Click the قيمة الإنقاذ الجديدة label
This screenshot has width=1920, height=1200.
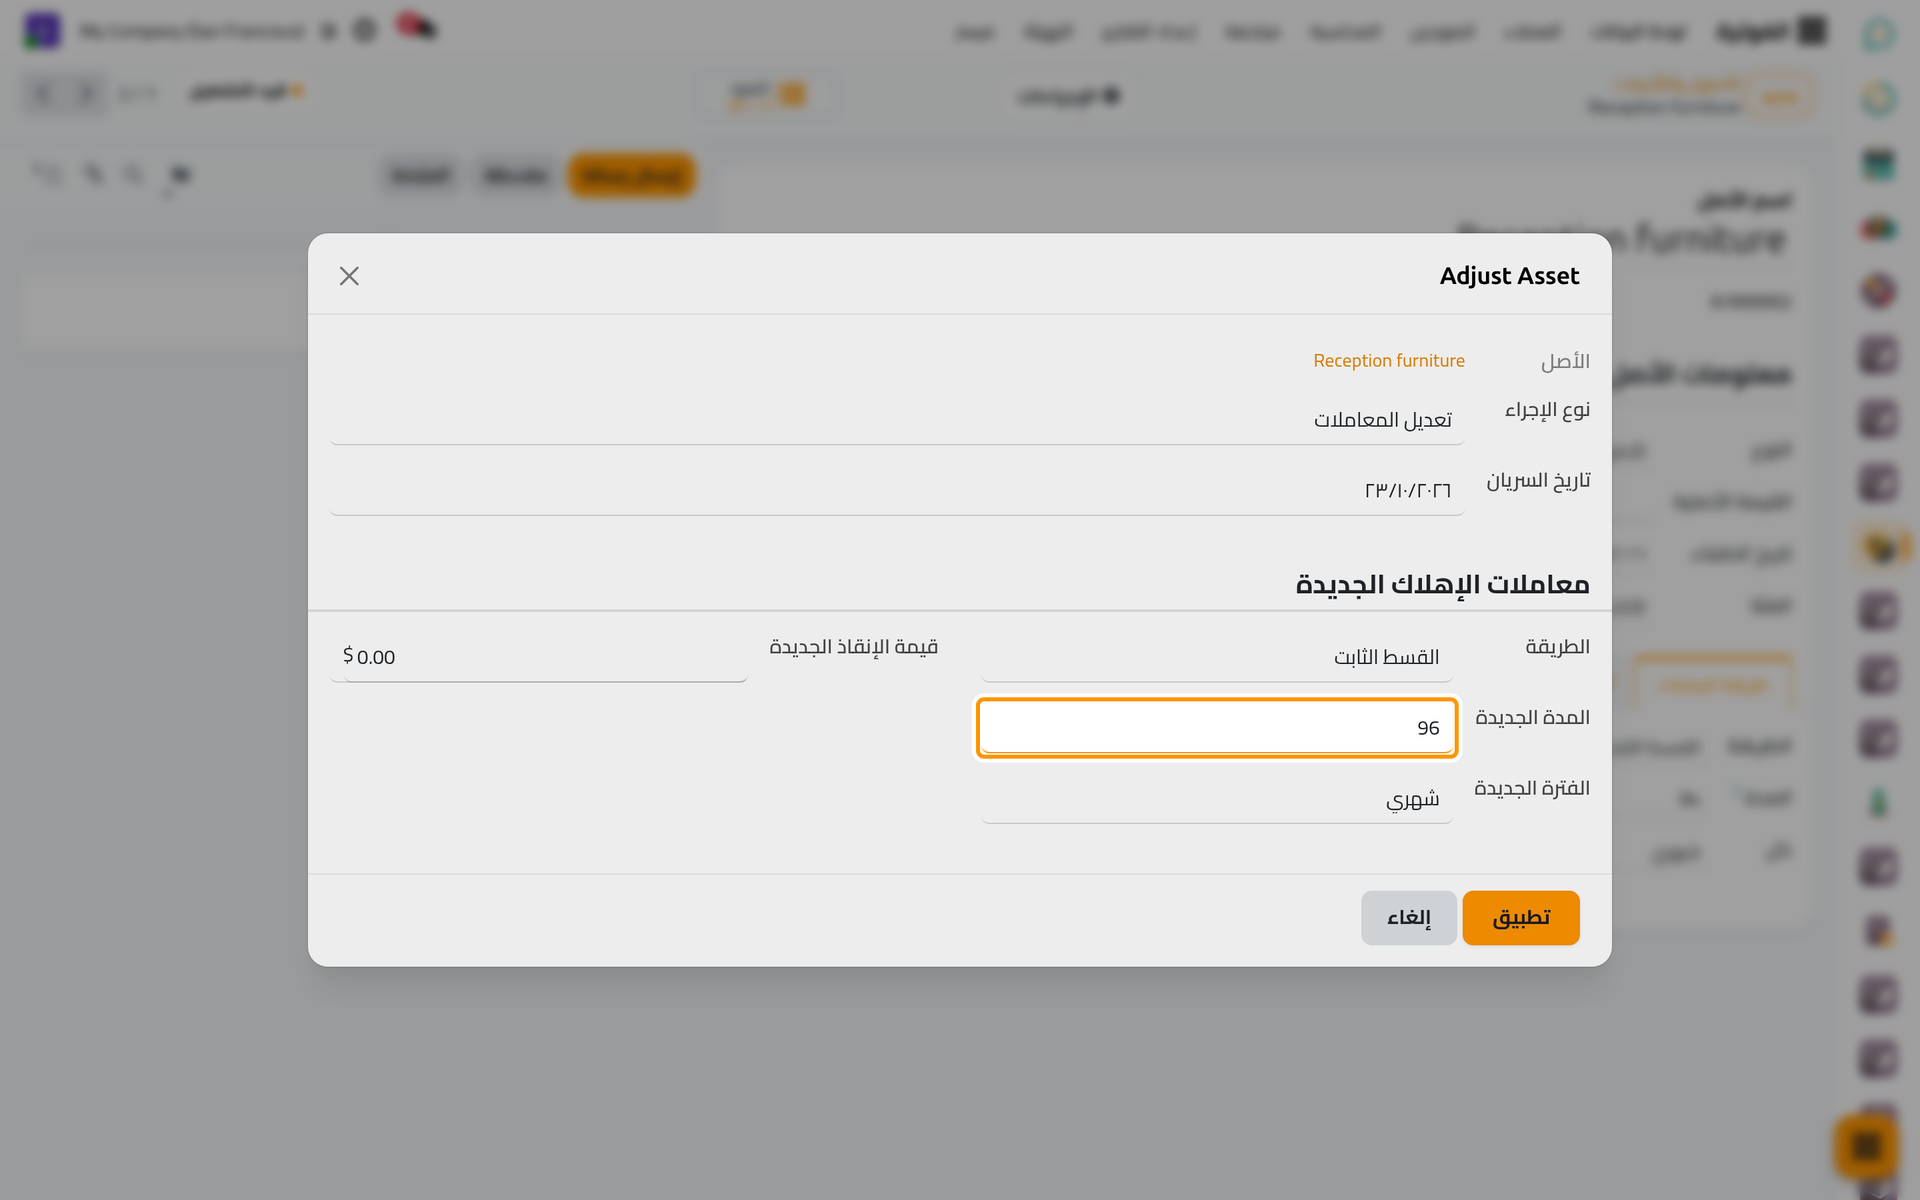[853, 647]
